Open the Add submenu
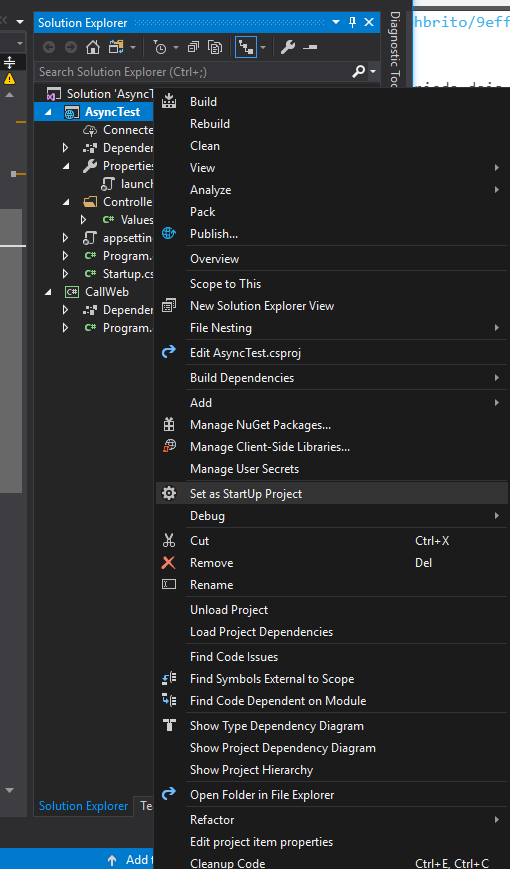 click(x=332, y=402)
